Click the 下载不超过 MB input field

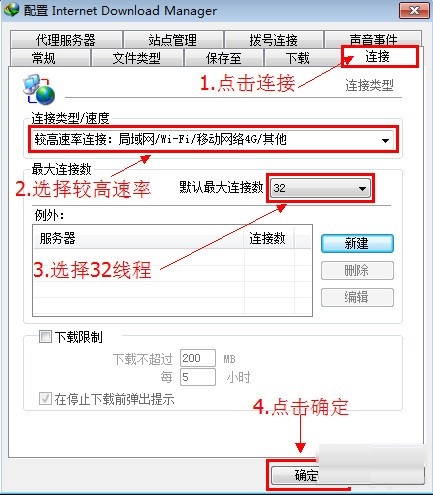[x=198, y=358]
